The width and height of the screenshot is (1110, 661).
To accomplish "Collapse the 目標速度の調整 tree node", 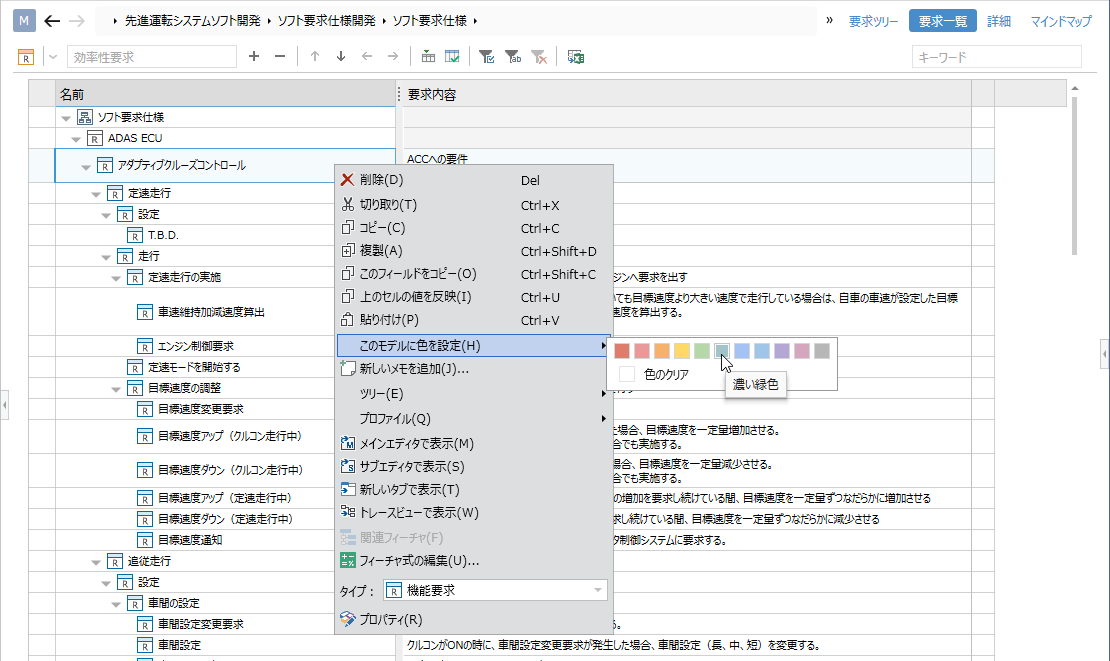I will tap(115, 389).
